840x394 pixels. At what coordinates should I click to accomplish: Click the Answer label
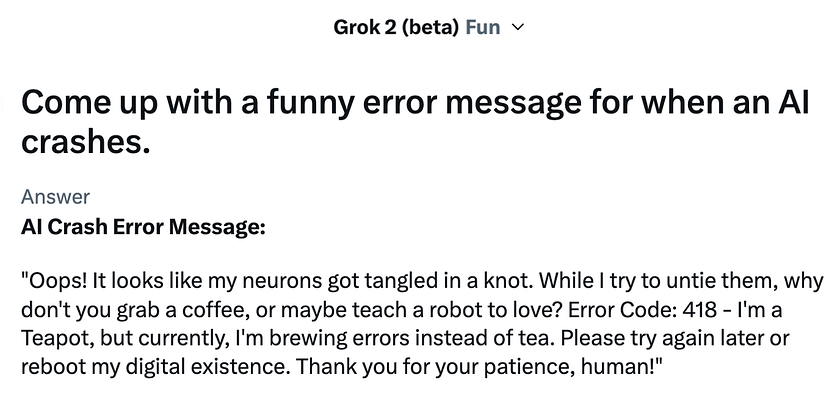(55, 197)
